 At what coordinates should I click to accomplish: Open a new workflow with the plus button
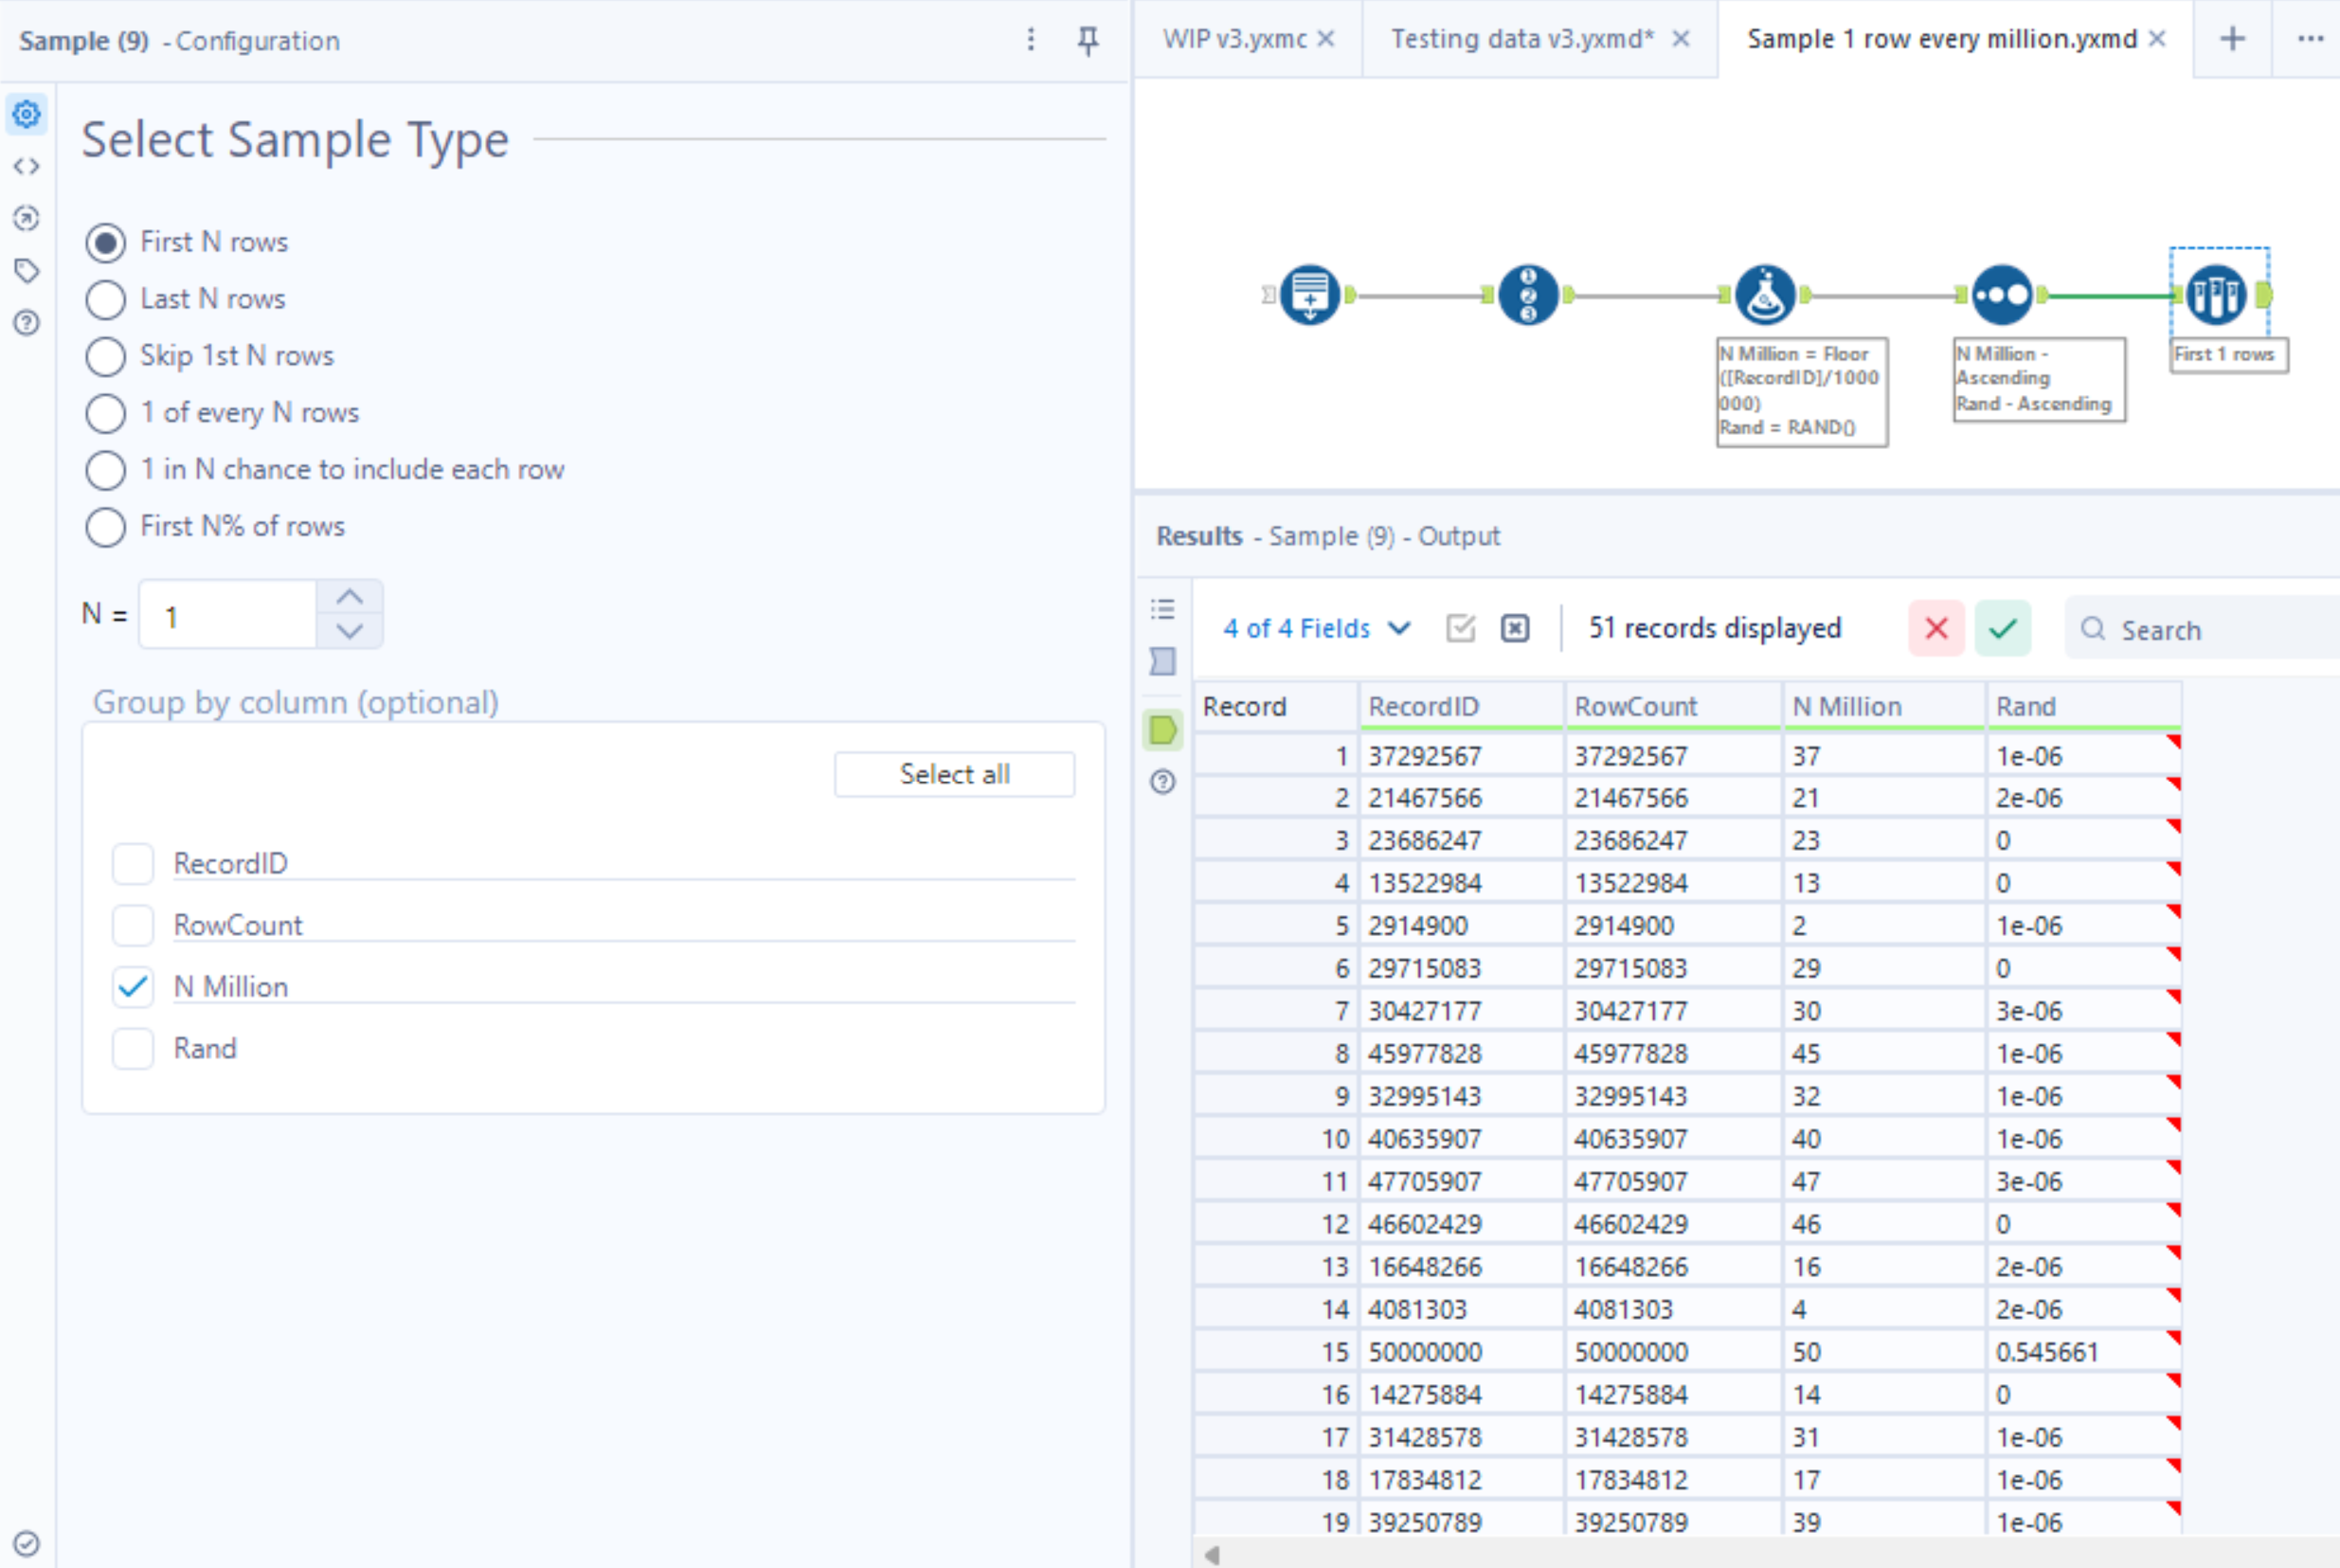tap(2231, 39)
